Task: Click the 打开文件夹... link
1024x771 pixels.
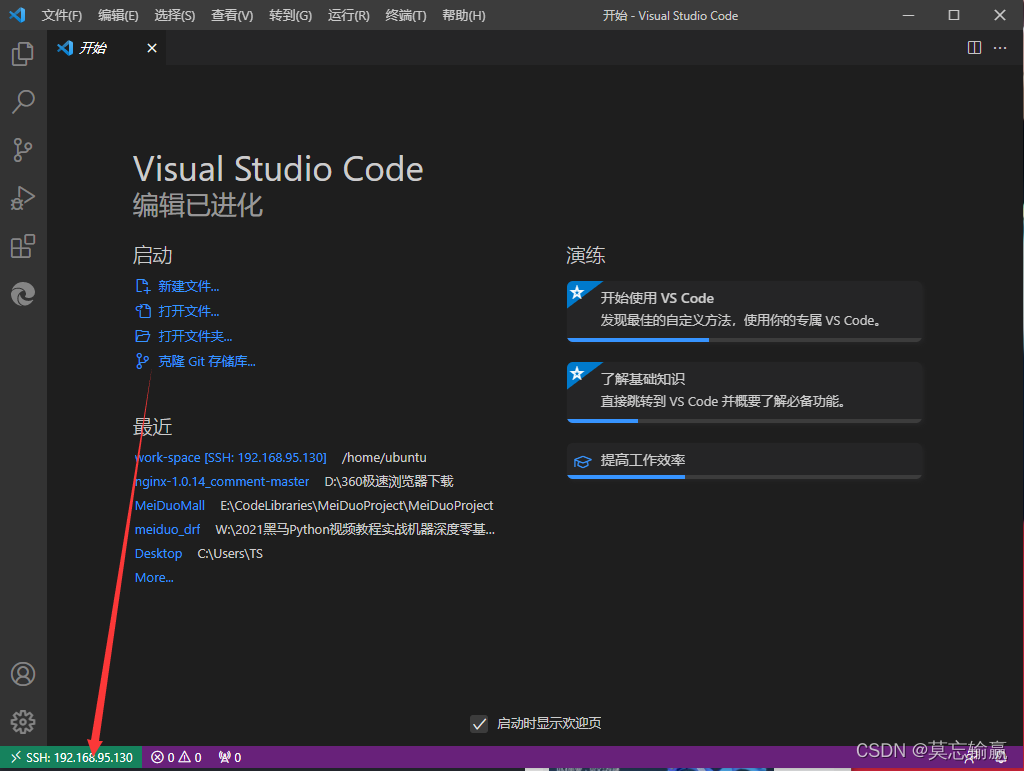Action: point(195,336)
